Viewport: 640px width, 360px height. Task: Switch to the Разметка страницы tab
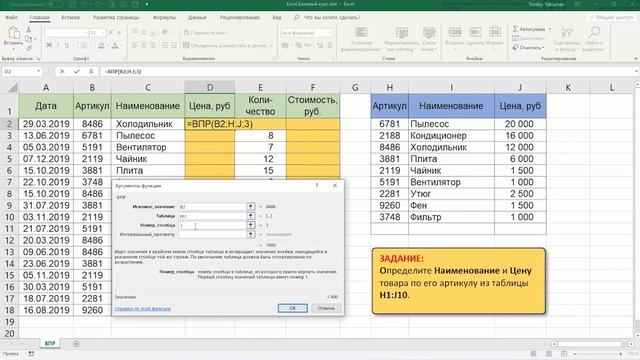point(116,18)
